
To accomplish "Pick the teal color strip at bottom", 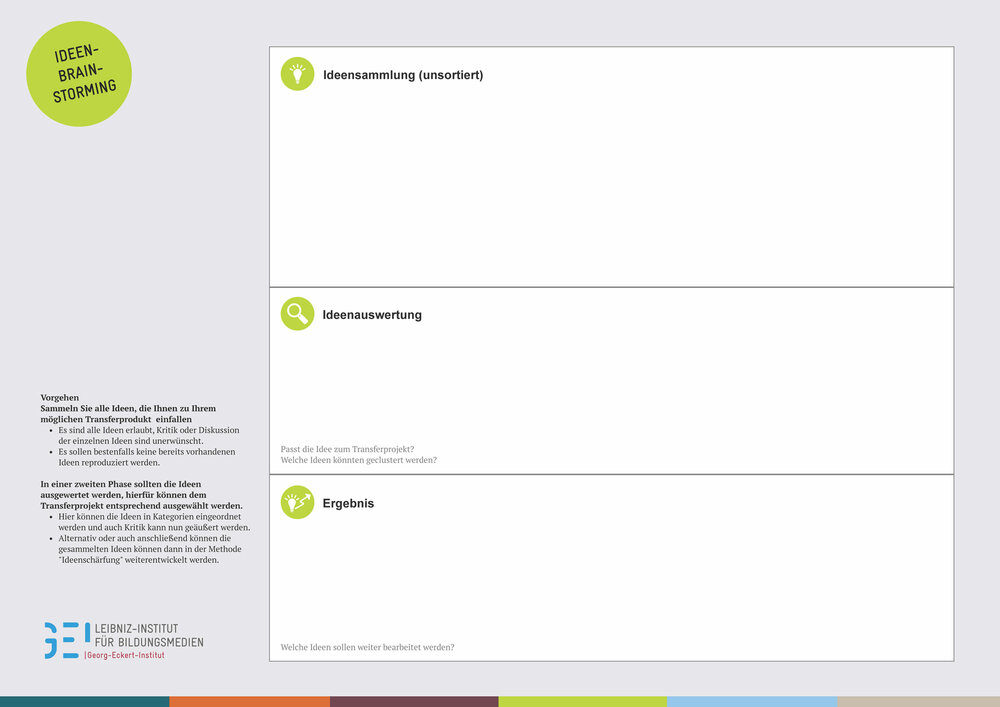I will (84, 701).
